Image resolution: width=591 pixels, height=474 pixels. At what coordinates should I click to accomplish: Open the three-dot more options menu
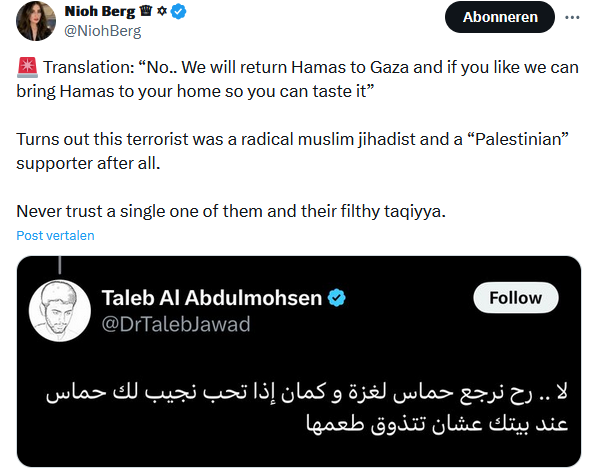point(572,17)
